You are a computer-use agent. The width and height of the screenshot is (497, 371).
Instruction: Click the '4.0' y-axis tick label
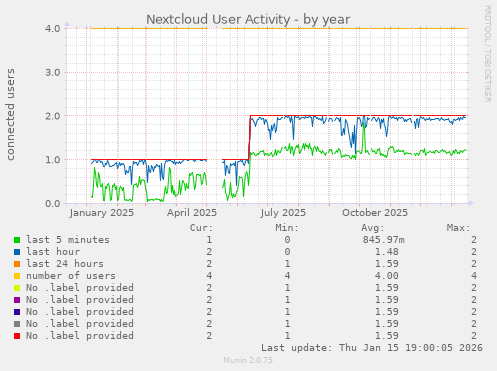pyautogui.click(x=53, y=29)
